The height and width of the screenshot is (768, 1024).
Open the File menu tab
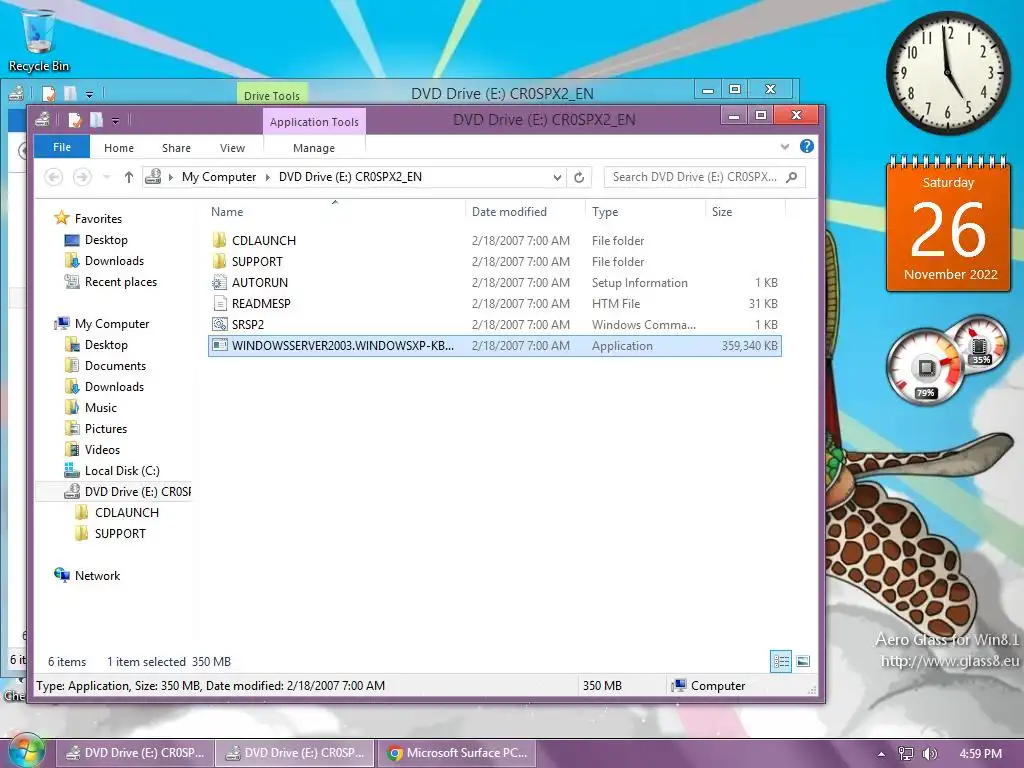[62, 147]
